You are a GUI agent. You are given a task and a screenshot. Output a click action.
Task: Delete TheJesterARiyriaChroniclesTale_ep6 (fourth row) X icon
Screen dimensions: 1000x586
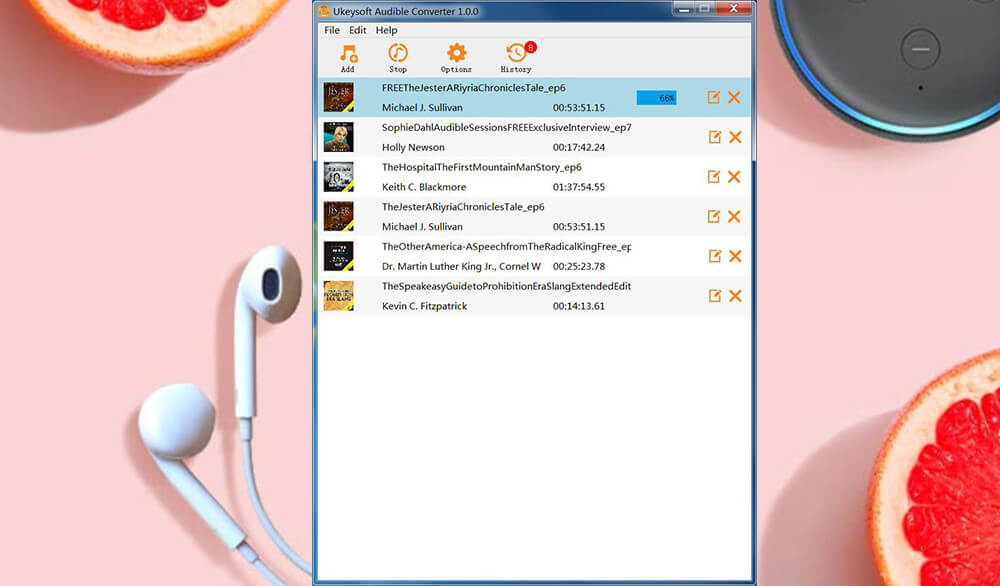coord(734,216)
